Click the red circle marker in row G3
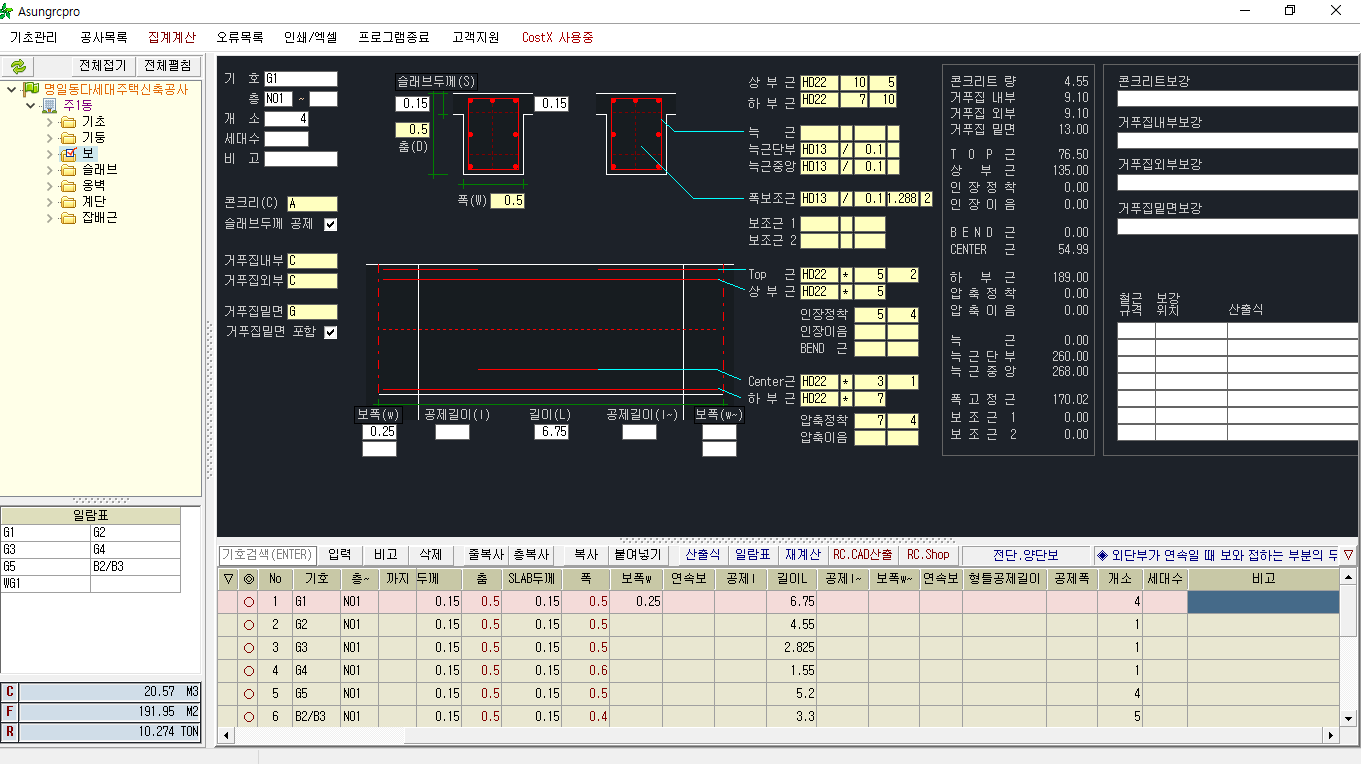Viewport: 1361px width, 764px height. point(249,647)
